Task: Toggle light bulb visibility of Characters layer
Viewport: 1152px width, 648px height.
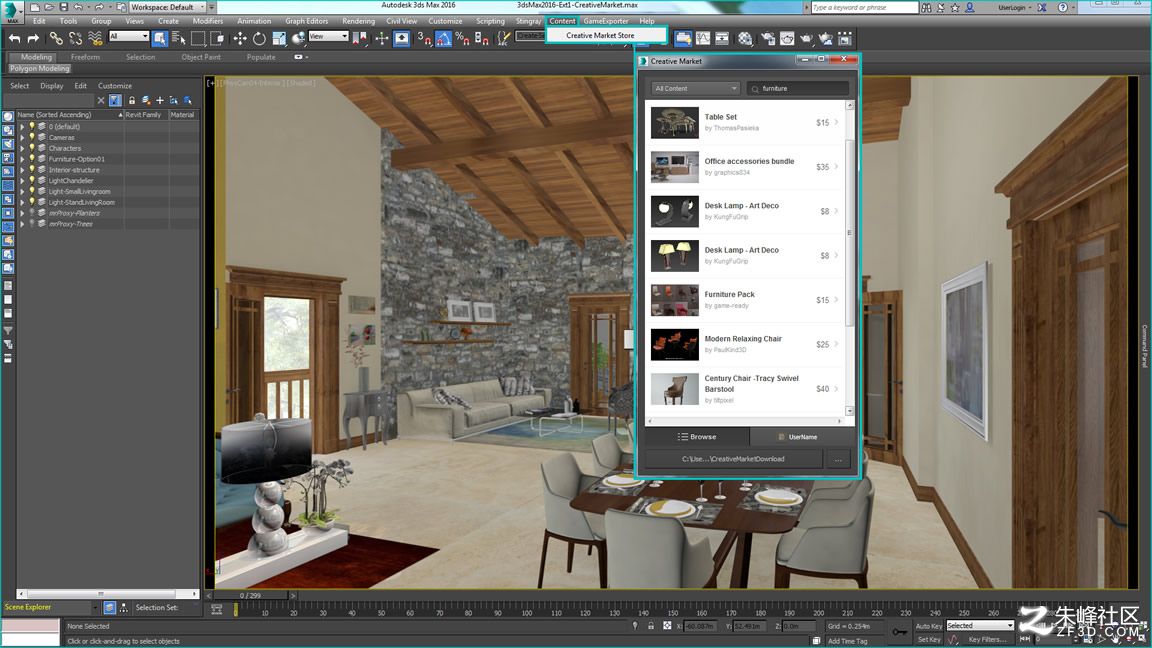Action: click(x=32, y=148)
